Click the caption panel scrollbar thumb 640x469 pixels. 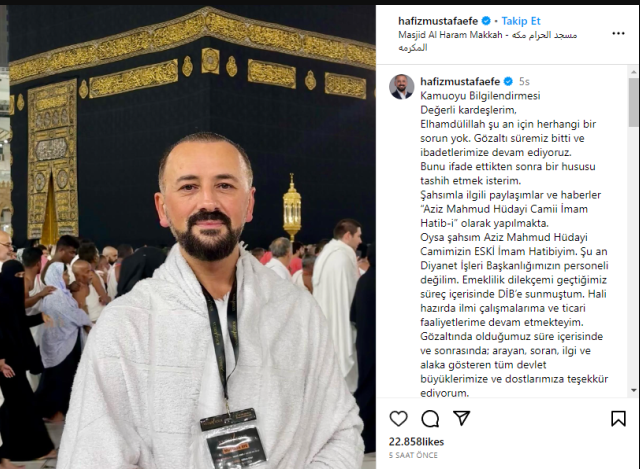point(633,102)
